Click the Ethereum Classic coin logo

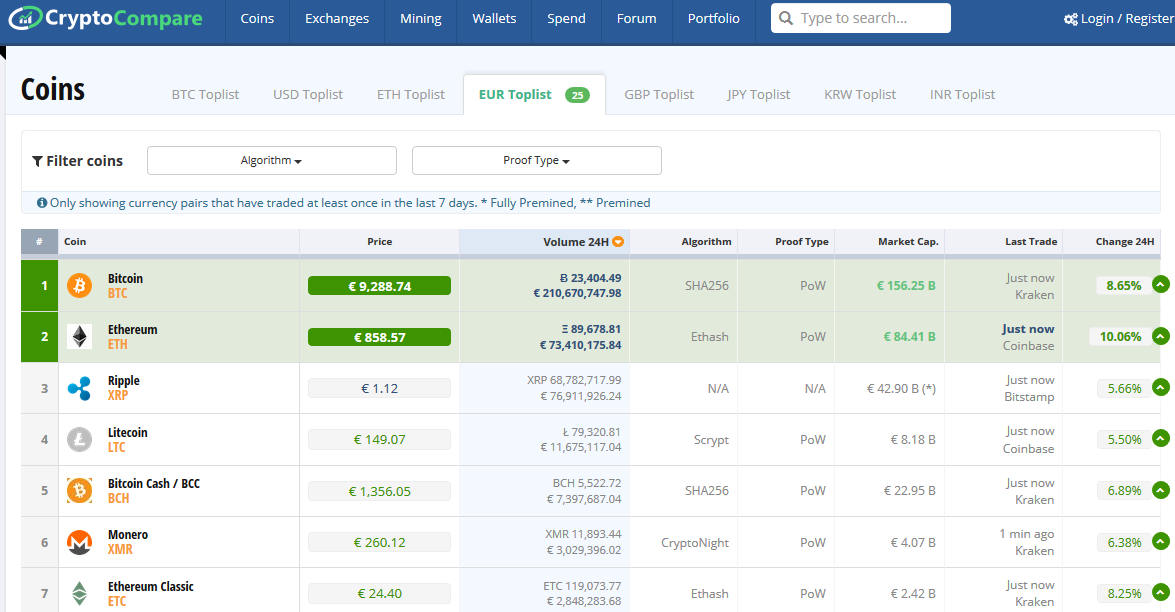point(79,593)
